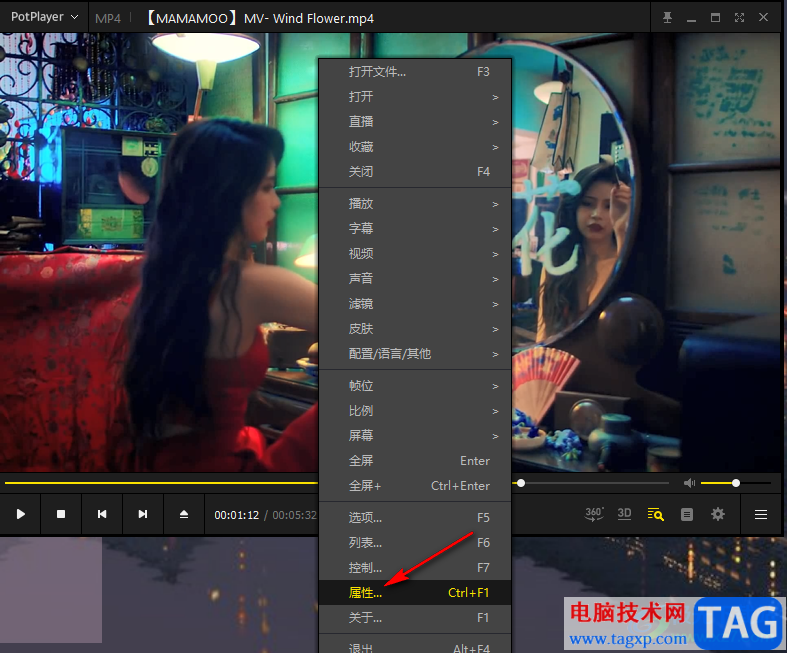Click the Play button
Image resolution: width=787 pixels, height=653 pixels.
[21, 514]
